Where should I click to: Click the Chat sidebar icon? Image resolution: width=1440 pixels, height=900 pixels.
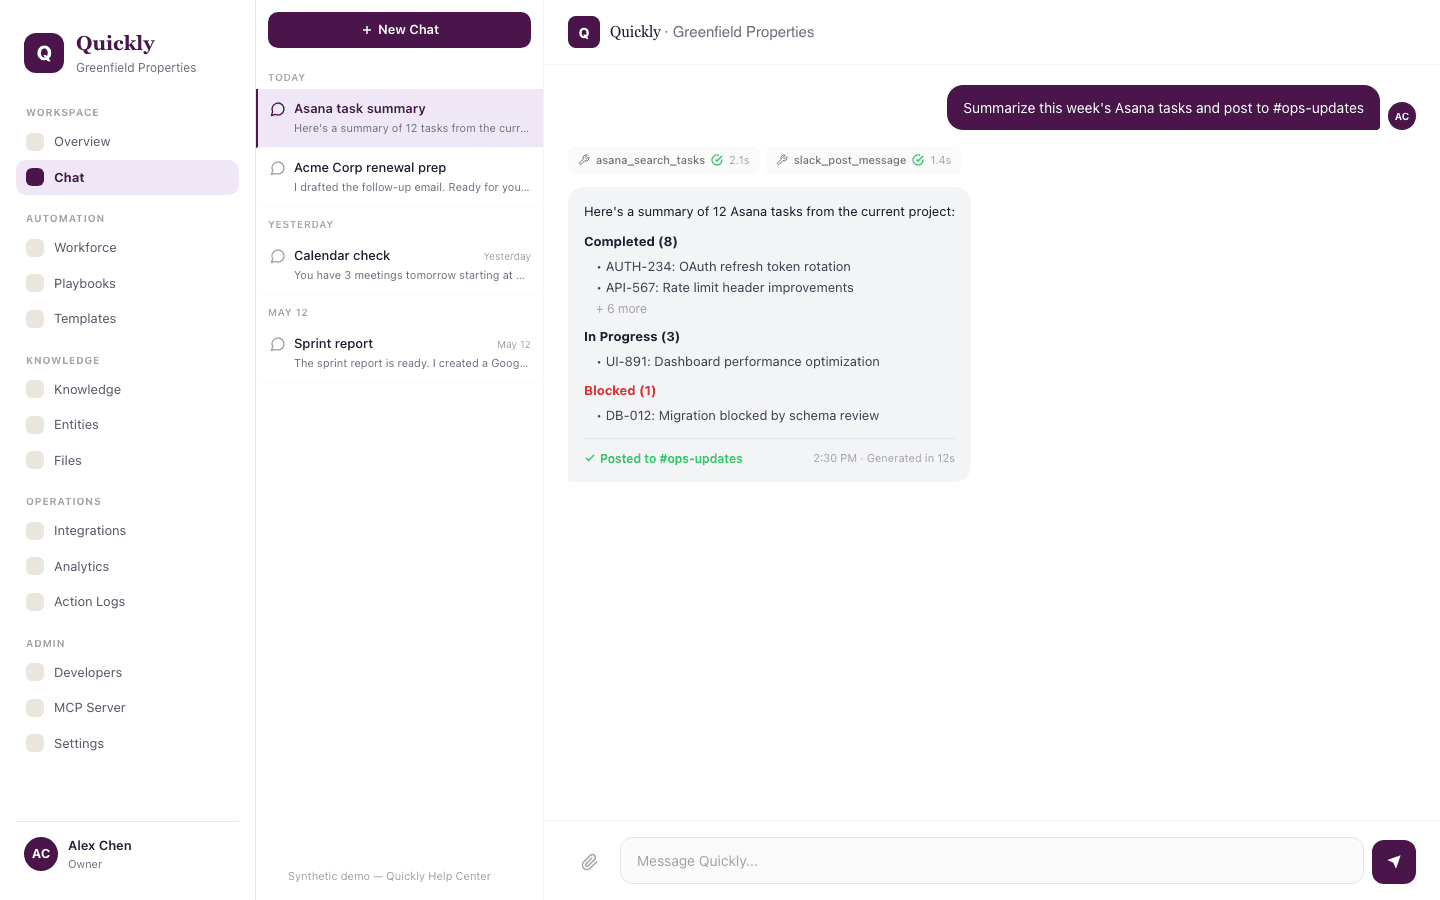35,177
